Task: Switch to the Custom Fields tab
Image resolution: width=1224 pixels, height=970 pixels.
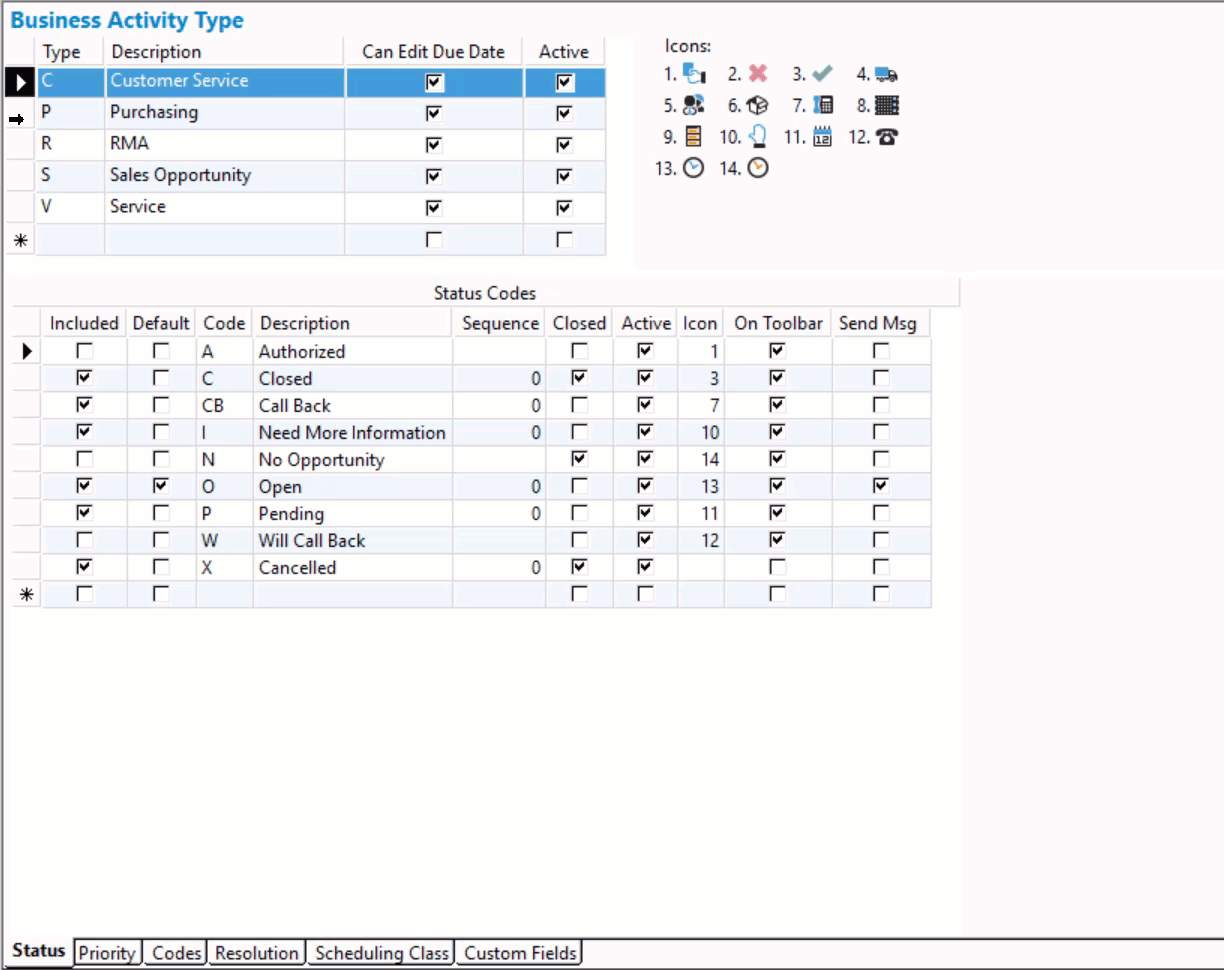Action: [x=519, y=953]
